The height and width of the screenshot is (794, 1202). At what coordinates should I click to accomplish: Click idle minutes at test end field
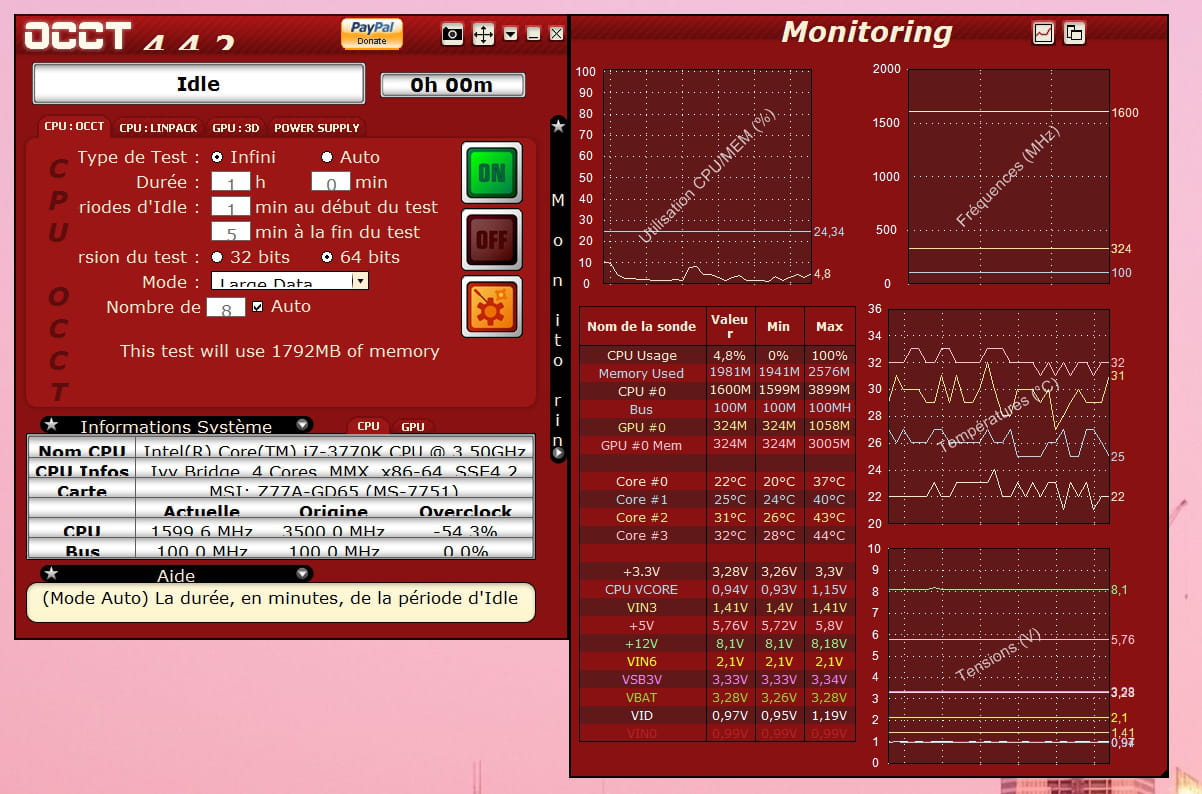pos(231,232)
